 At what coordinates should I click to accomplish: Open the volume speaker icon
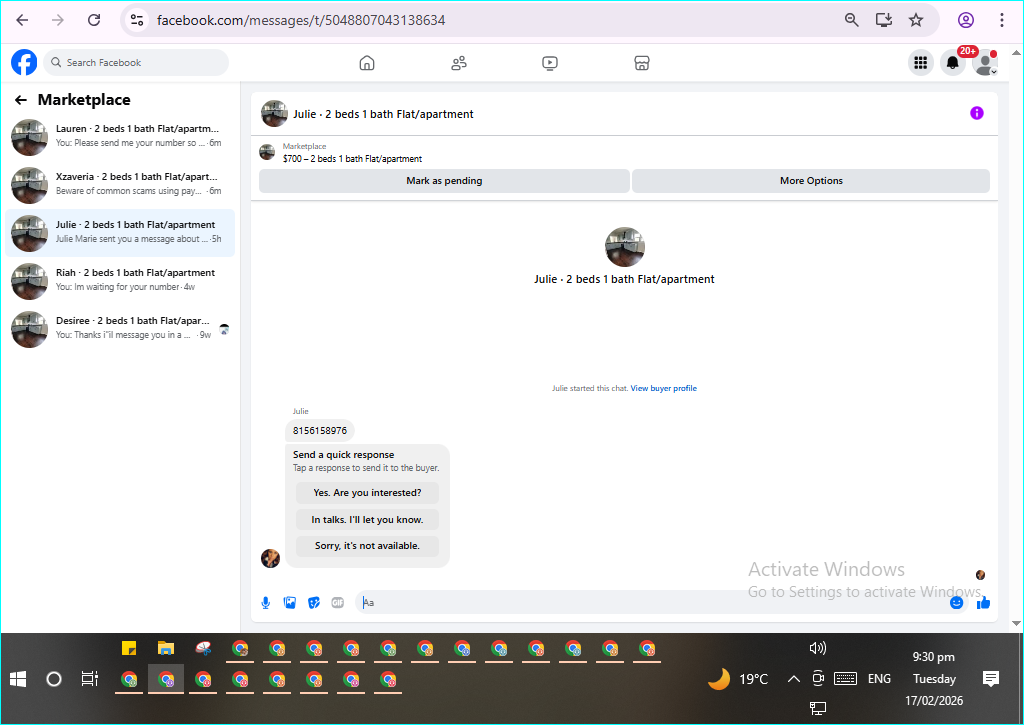818,648
